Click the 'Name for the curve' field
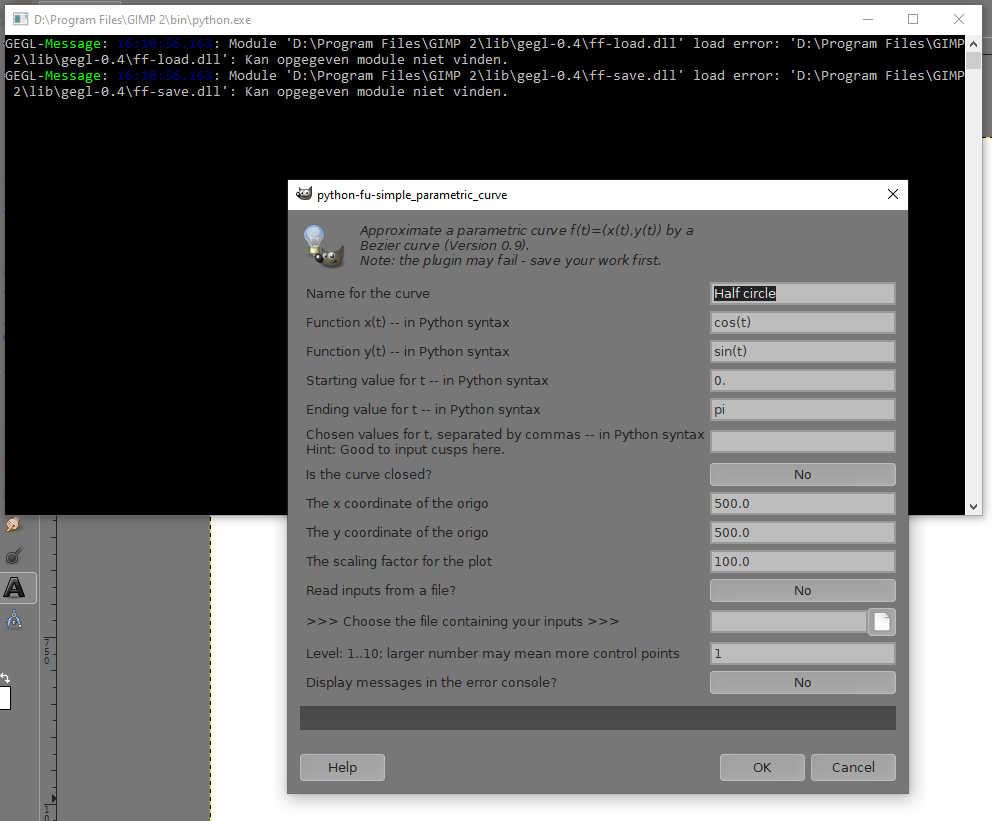 point(802,293)
